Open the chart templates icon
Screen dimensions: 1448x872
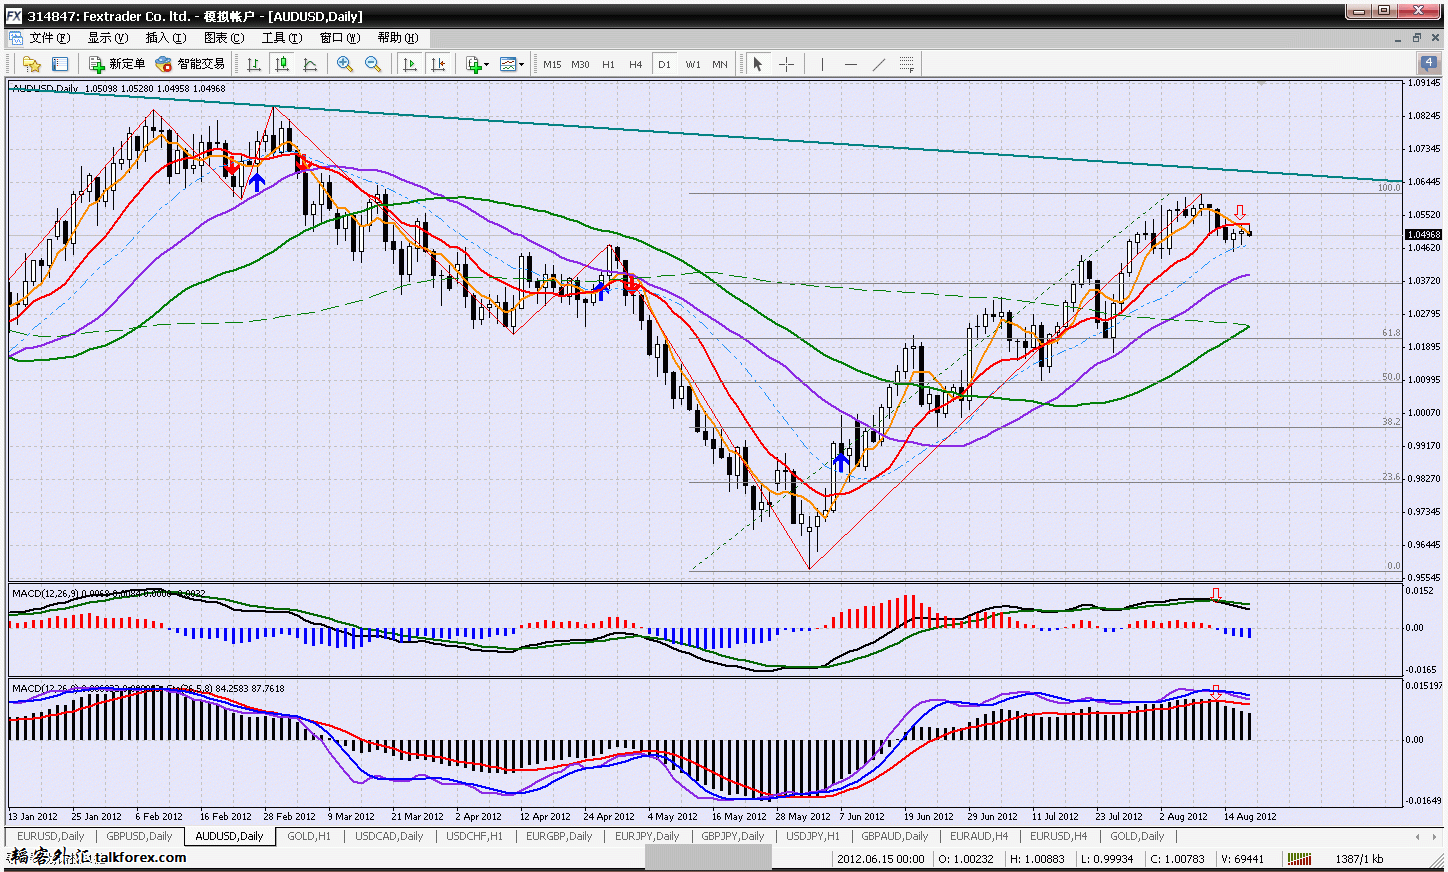[x=507, y=64]
